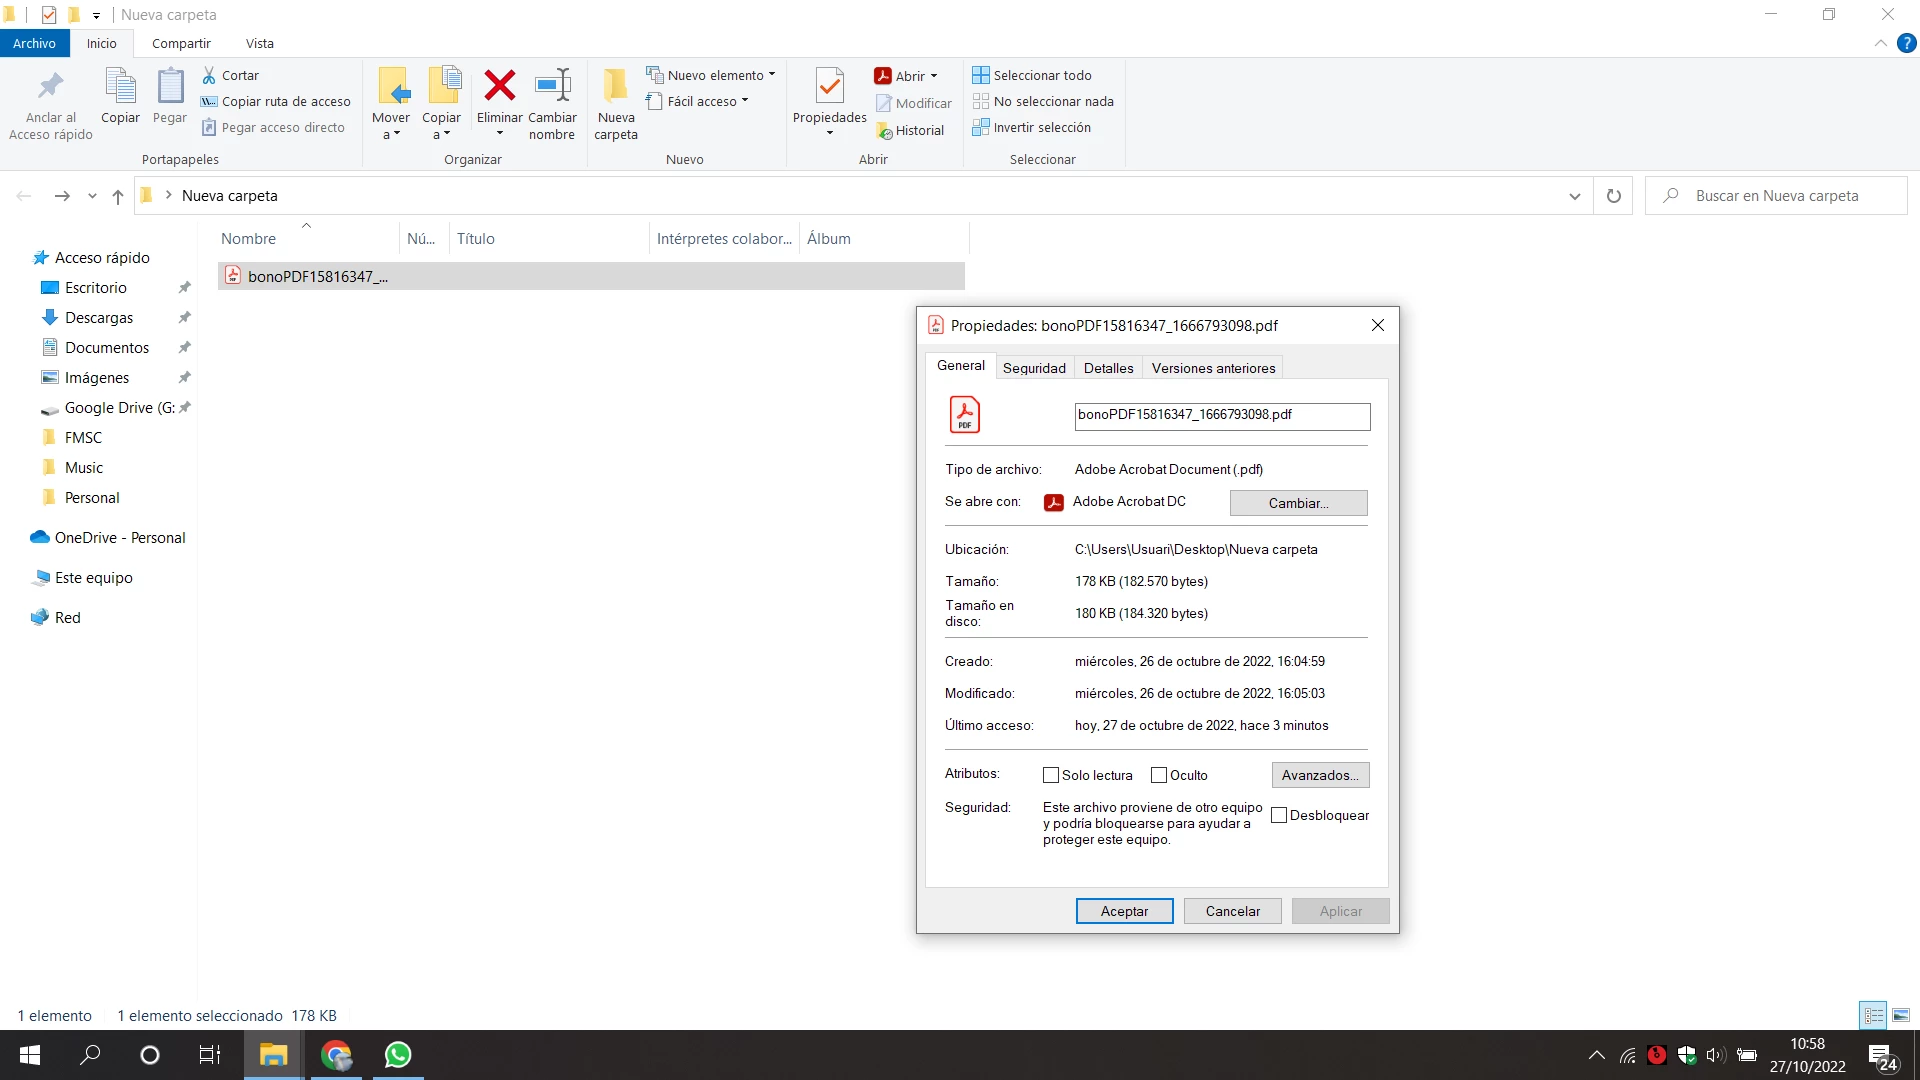Check the Oculto attribute checkbox
Viewport: 1920px width, 1080px height.
tap(1159, 775)
